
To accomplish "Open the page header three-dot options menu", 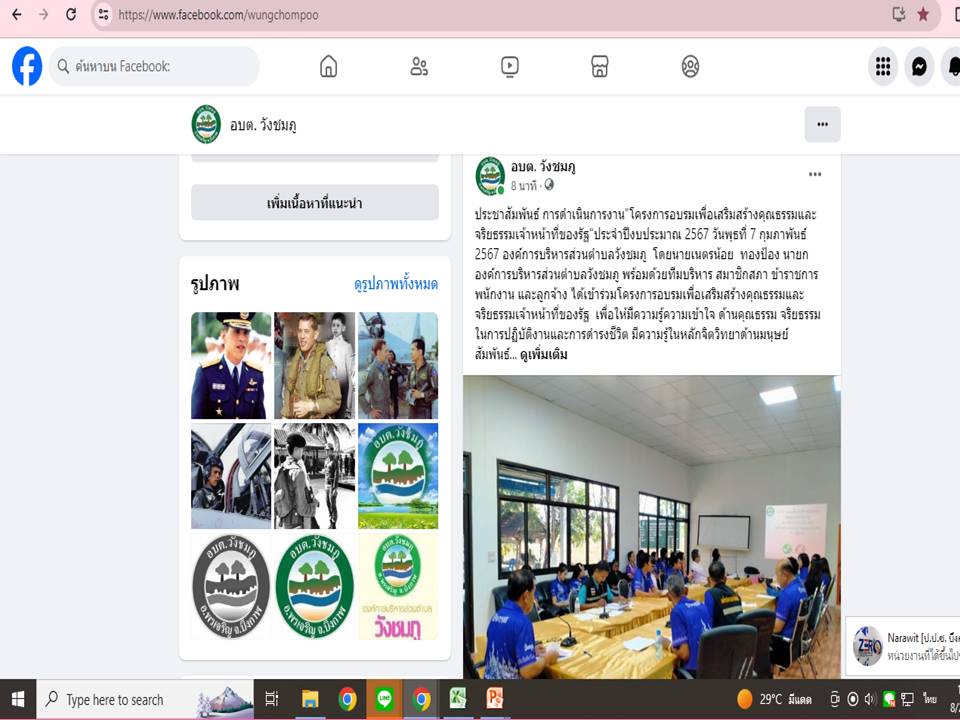I will pyautogui.click(x=822, y=124).
